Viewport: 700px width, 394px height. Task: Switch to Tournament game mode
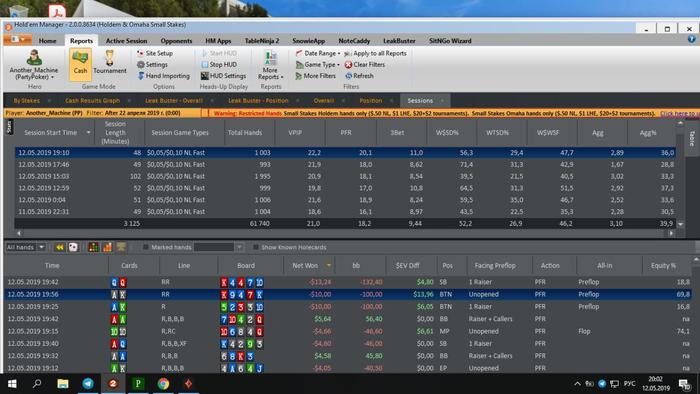[110, 63]
